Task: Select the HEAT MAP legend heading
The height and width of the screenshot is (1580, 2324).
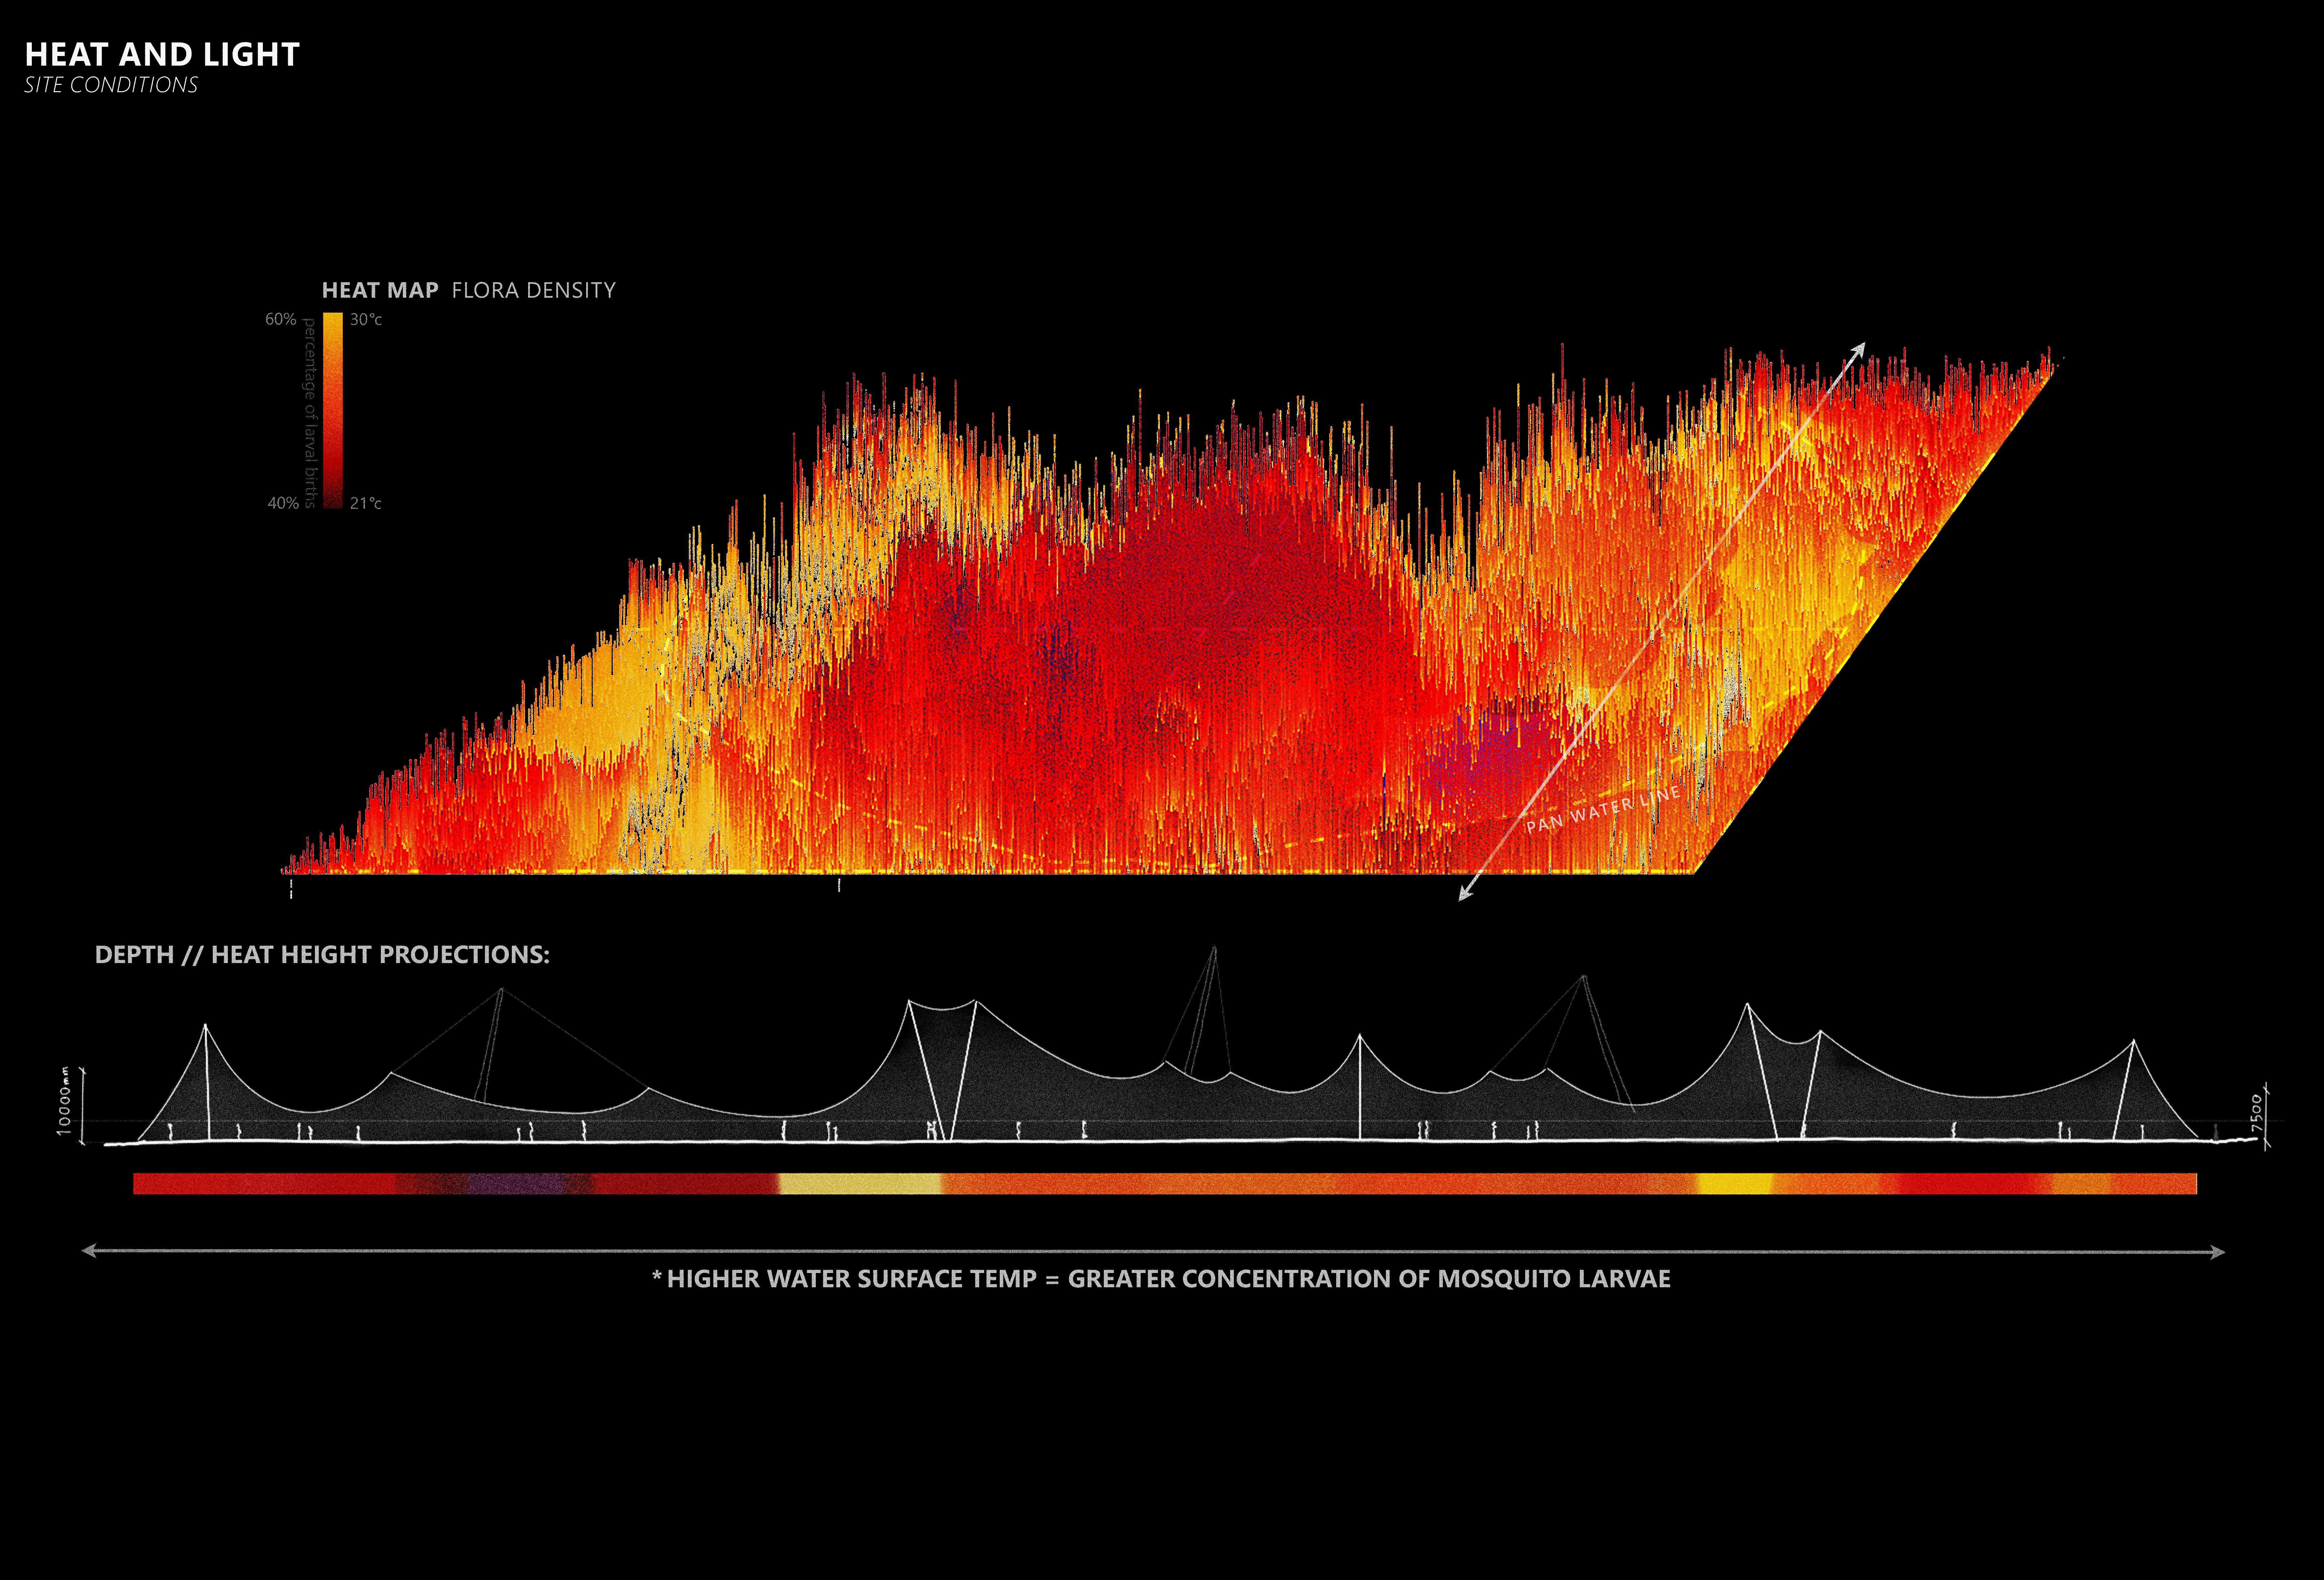Action: pyautogui.click(x=380, y=290)
